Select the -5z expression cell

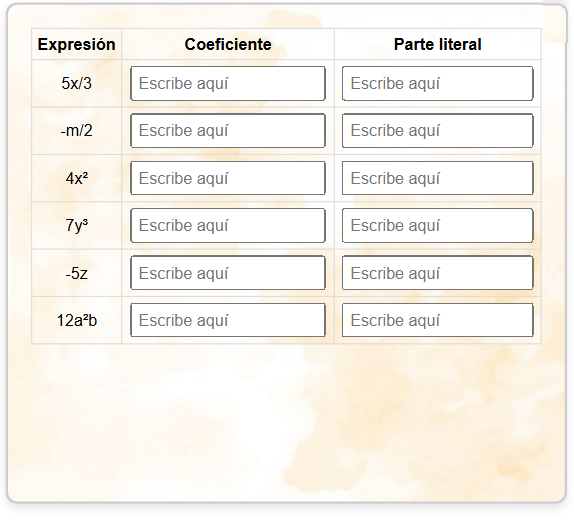pyautogui.click(x=77, y=273)
